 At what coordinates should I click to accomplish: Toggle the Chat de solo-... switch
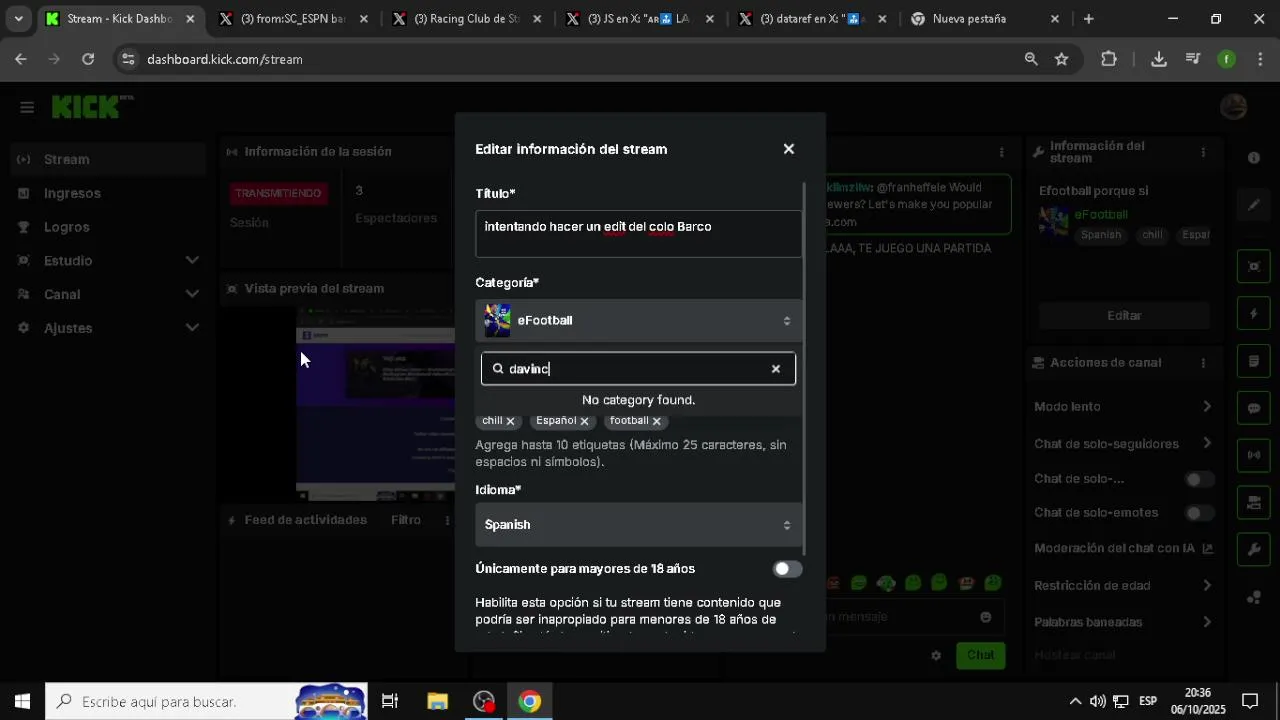pyautogui.click(x=1199, y=480)
